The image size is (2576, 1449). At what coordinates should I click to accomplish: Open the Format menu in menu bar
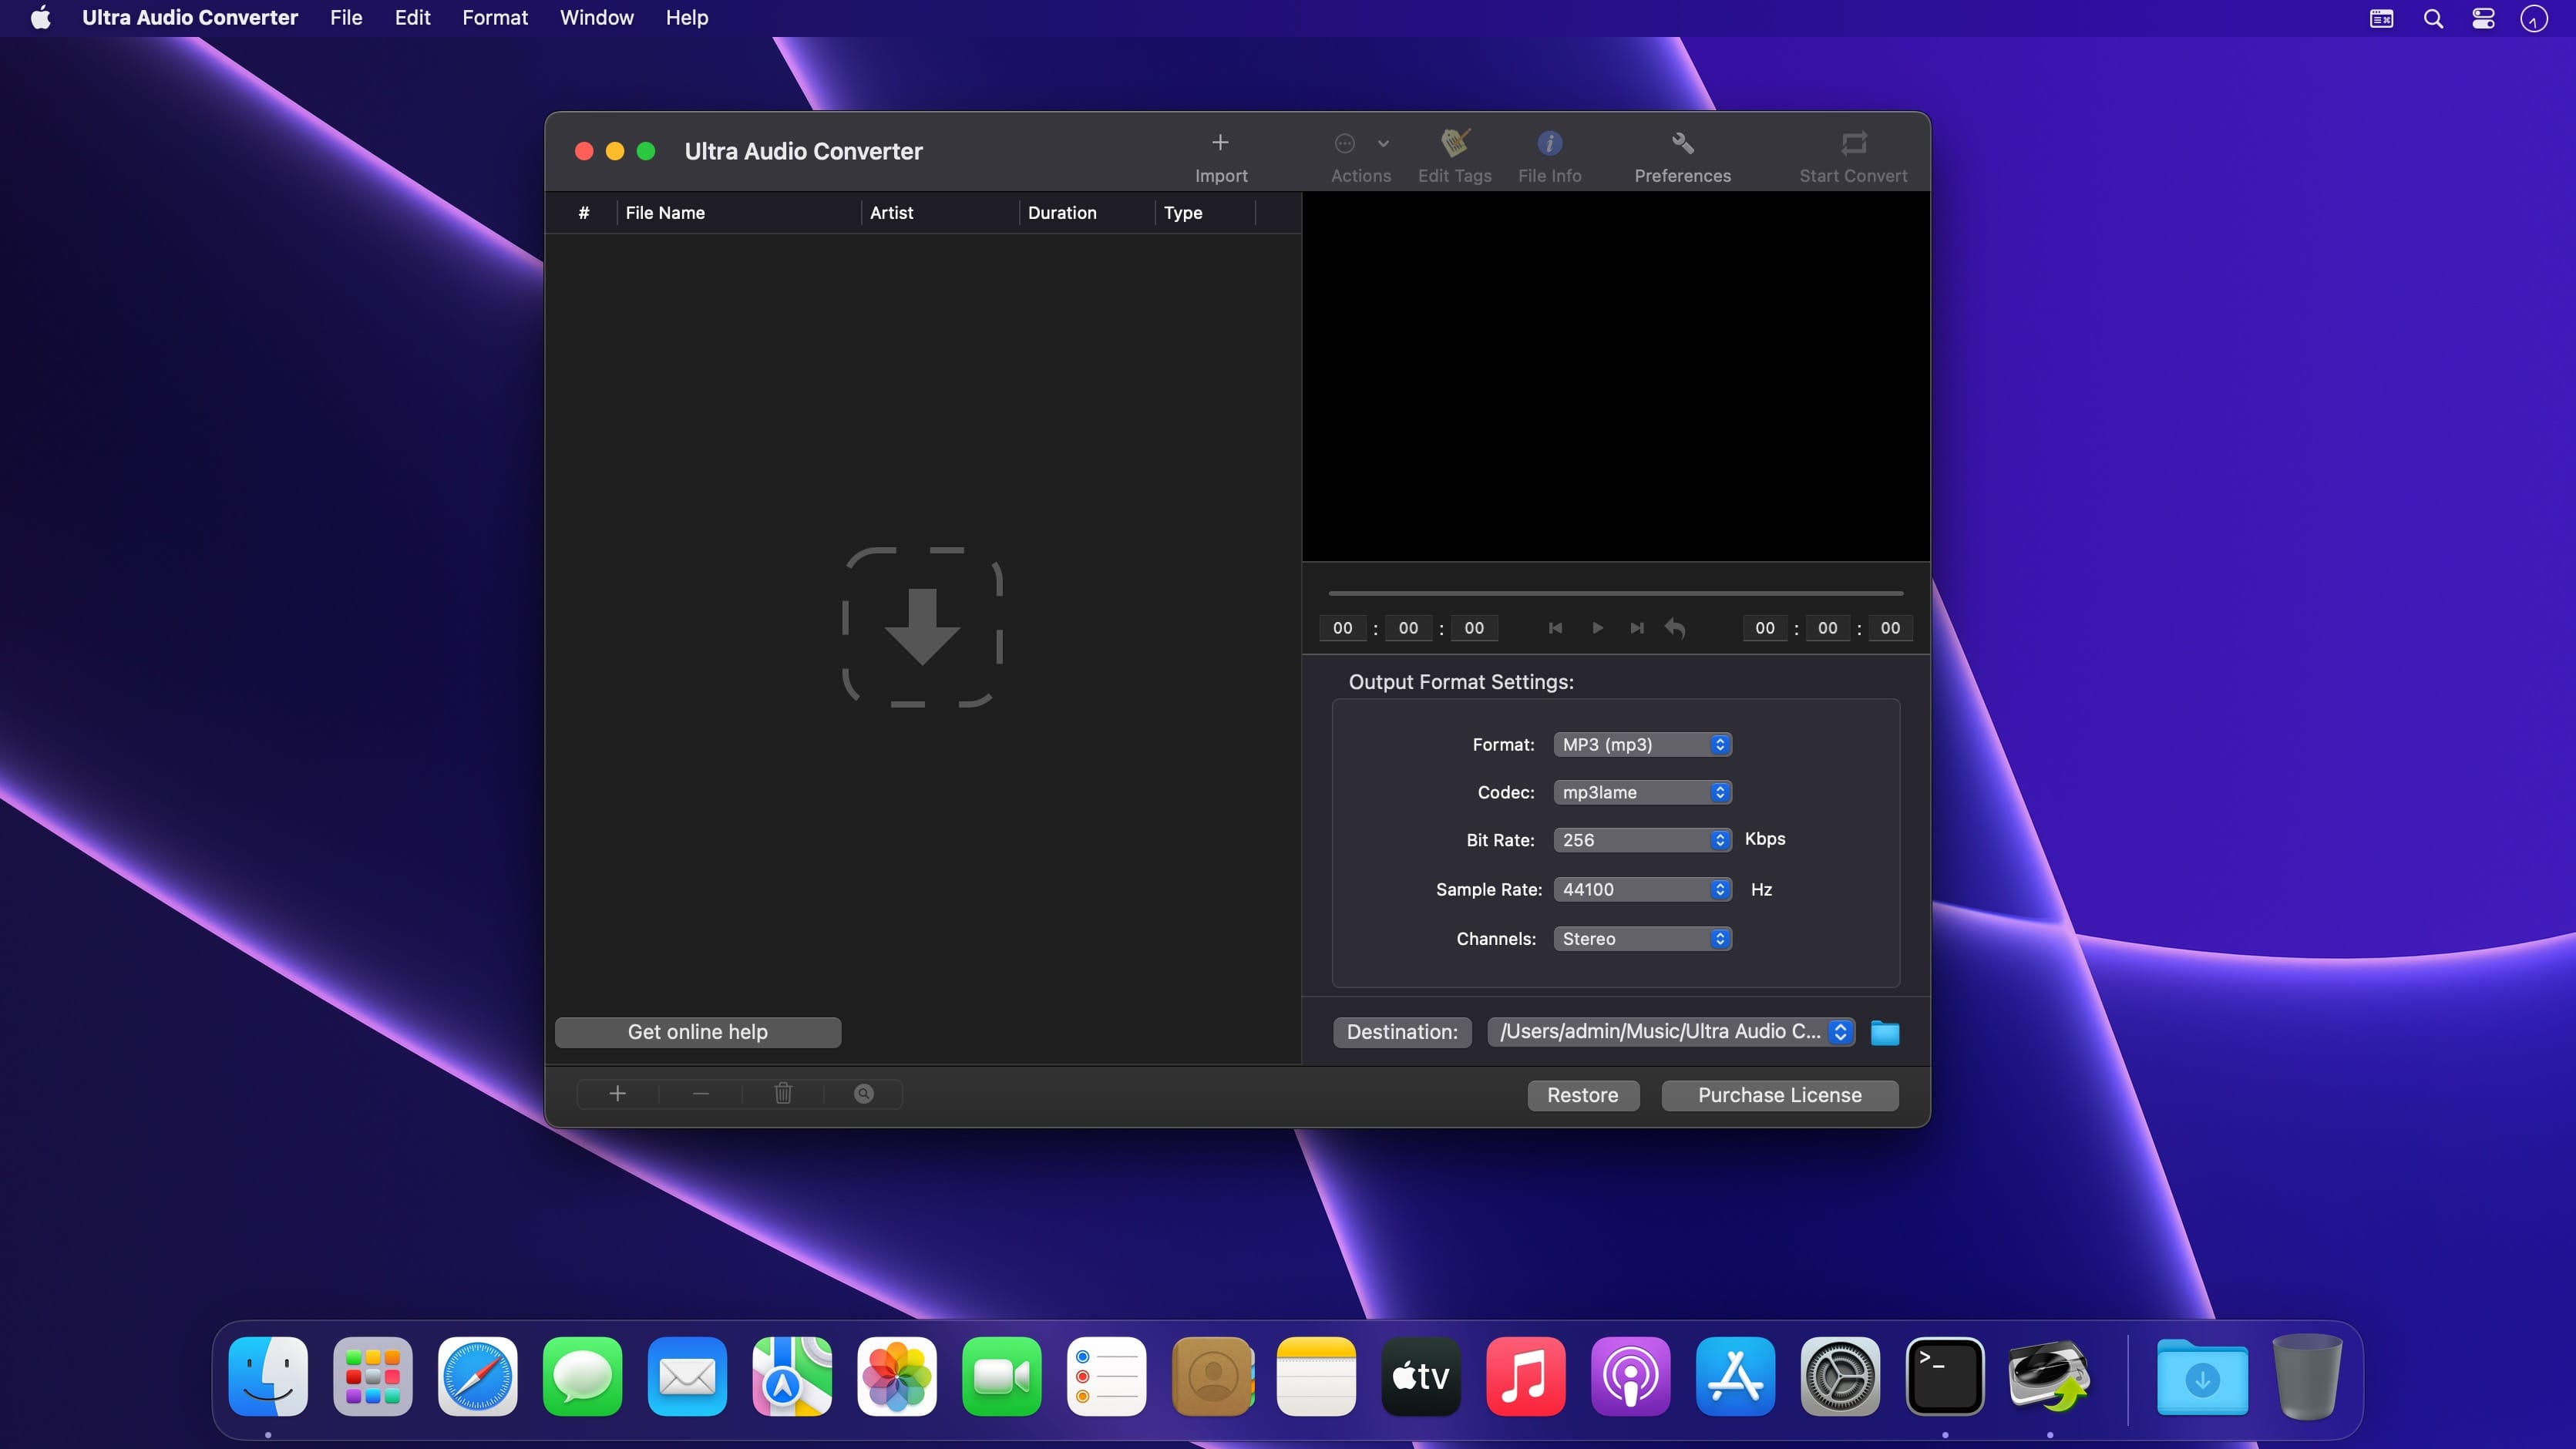click(495, 18)
